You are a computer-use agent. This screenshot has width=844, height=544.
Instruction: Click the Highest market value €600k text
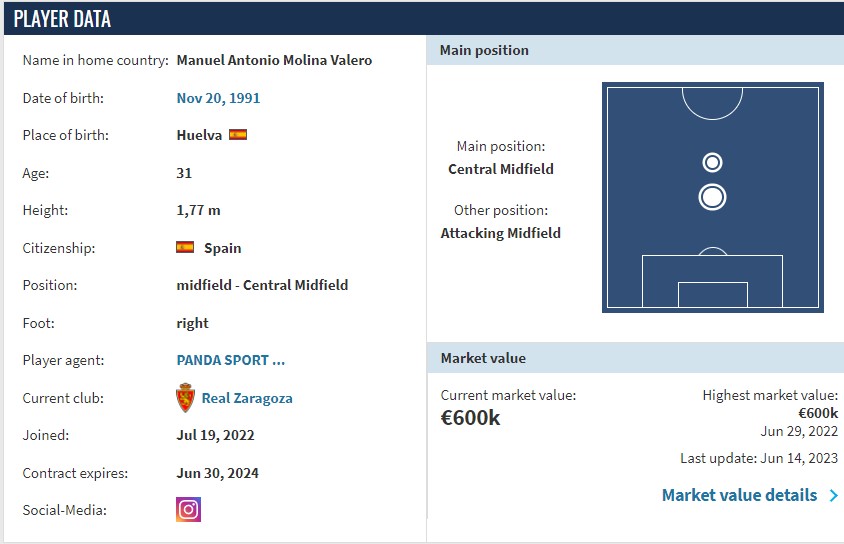(818, 413)
